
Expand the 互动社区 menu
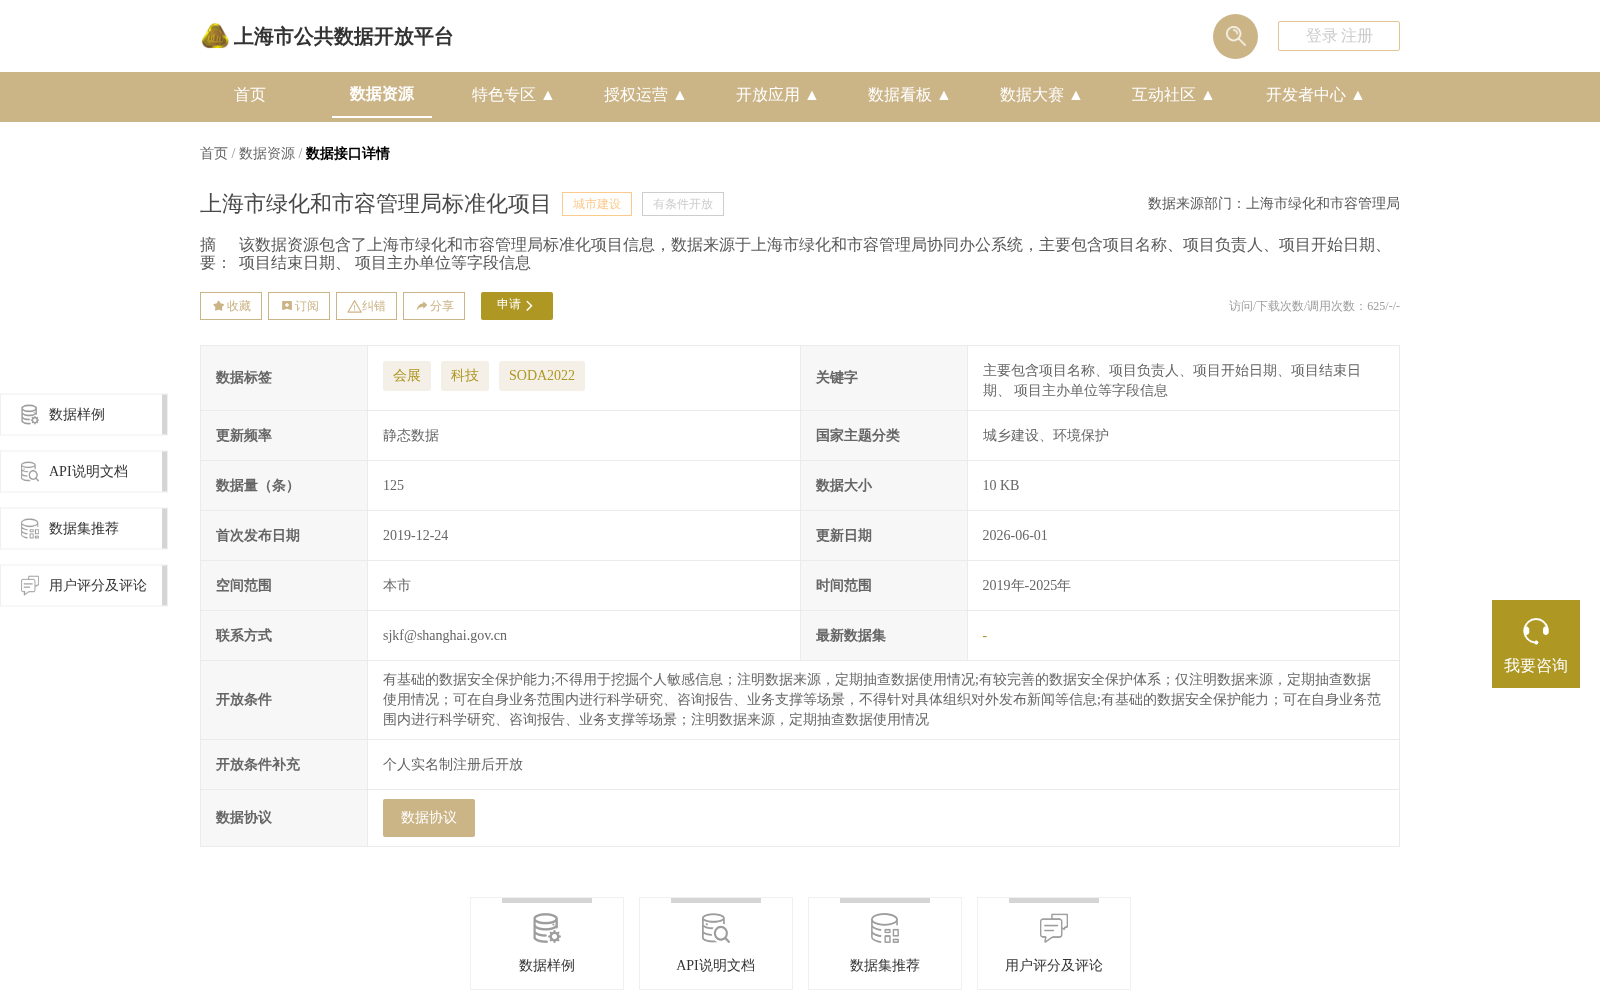(x=1173, y=95)
